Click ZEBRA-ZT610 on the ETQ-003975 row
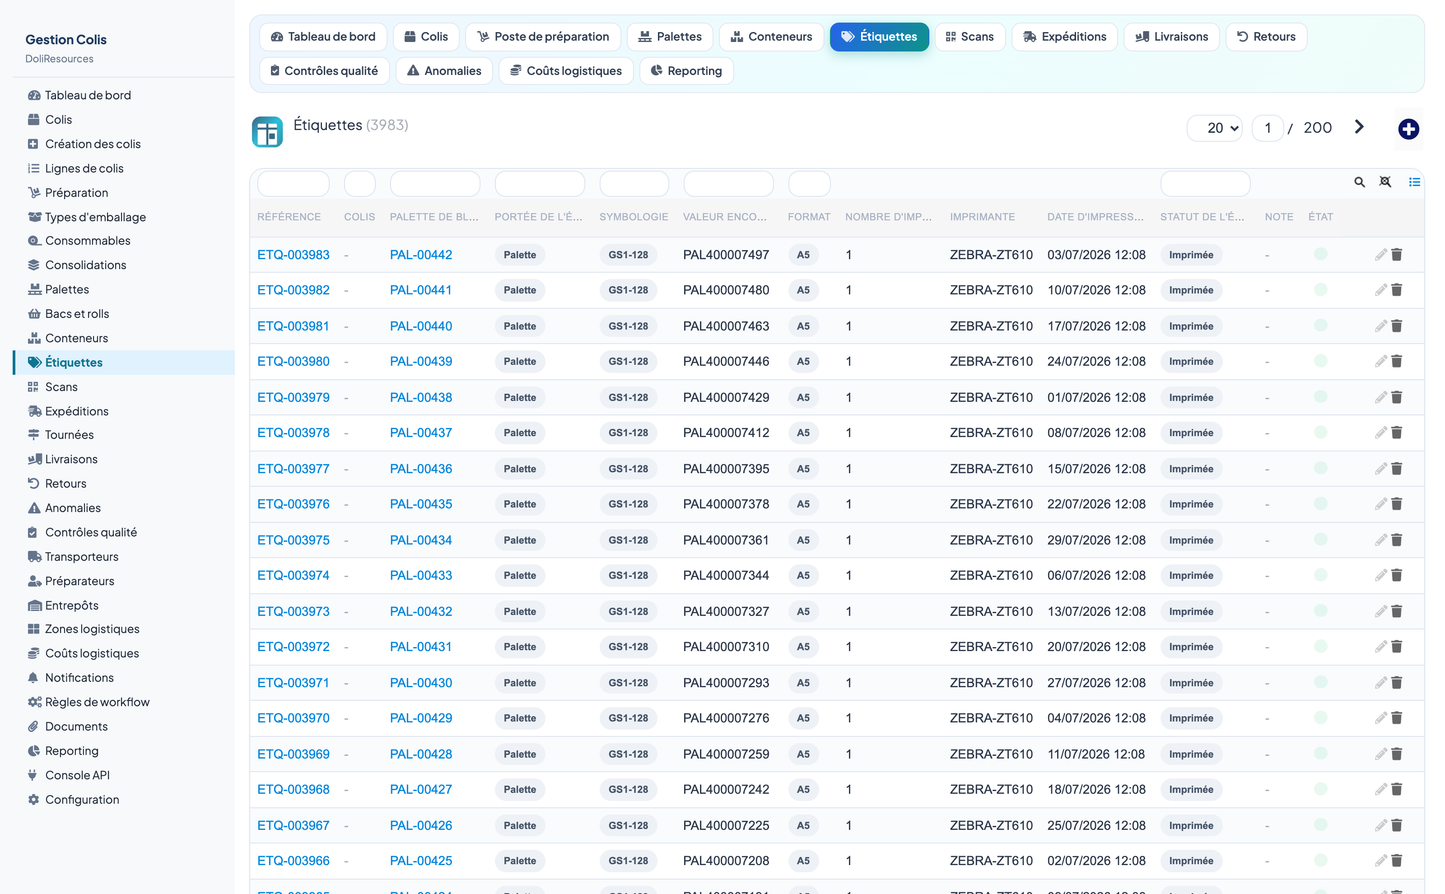 [991, 540]
